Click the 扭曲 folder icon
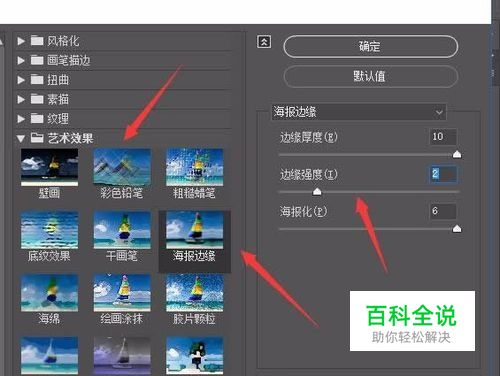This screenshot has height=376, width=500. pos(37,79)
